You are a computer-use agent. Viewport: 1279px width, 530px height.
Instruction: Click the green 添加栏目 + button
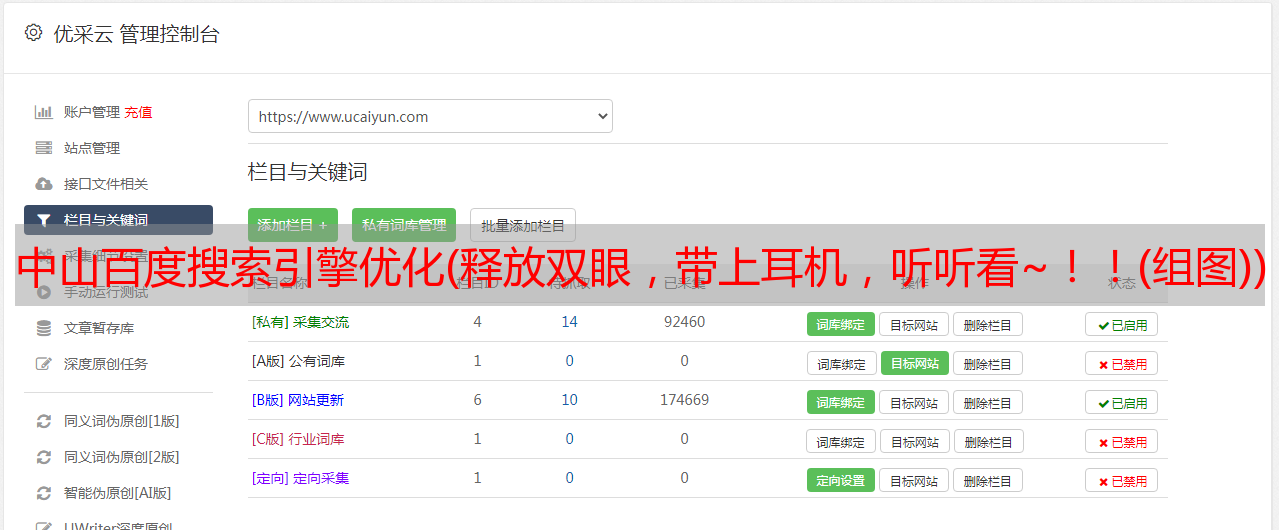coord(292,225)
